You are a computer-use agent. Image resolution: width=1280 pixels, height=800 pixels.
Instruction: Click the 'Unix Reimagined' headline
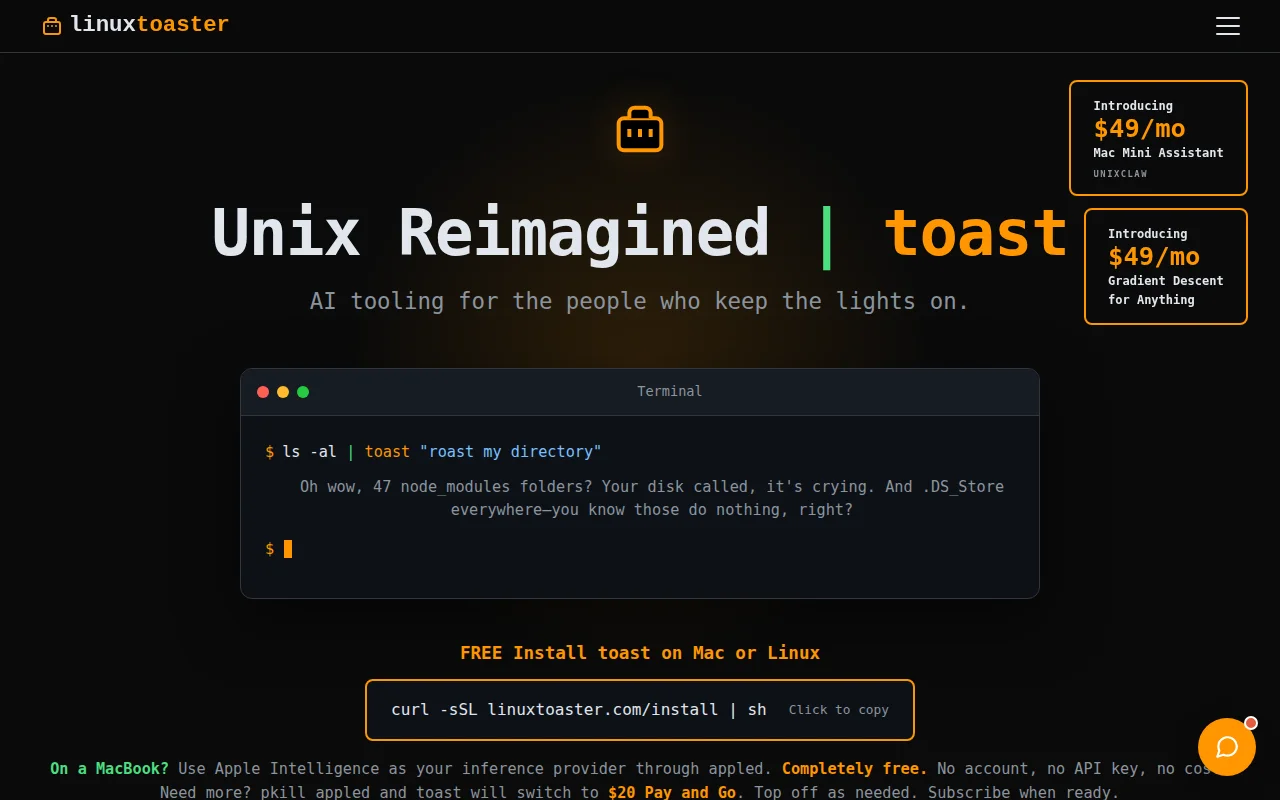click(490, 233)
